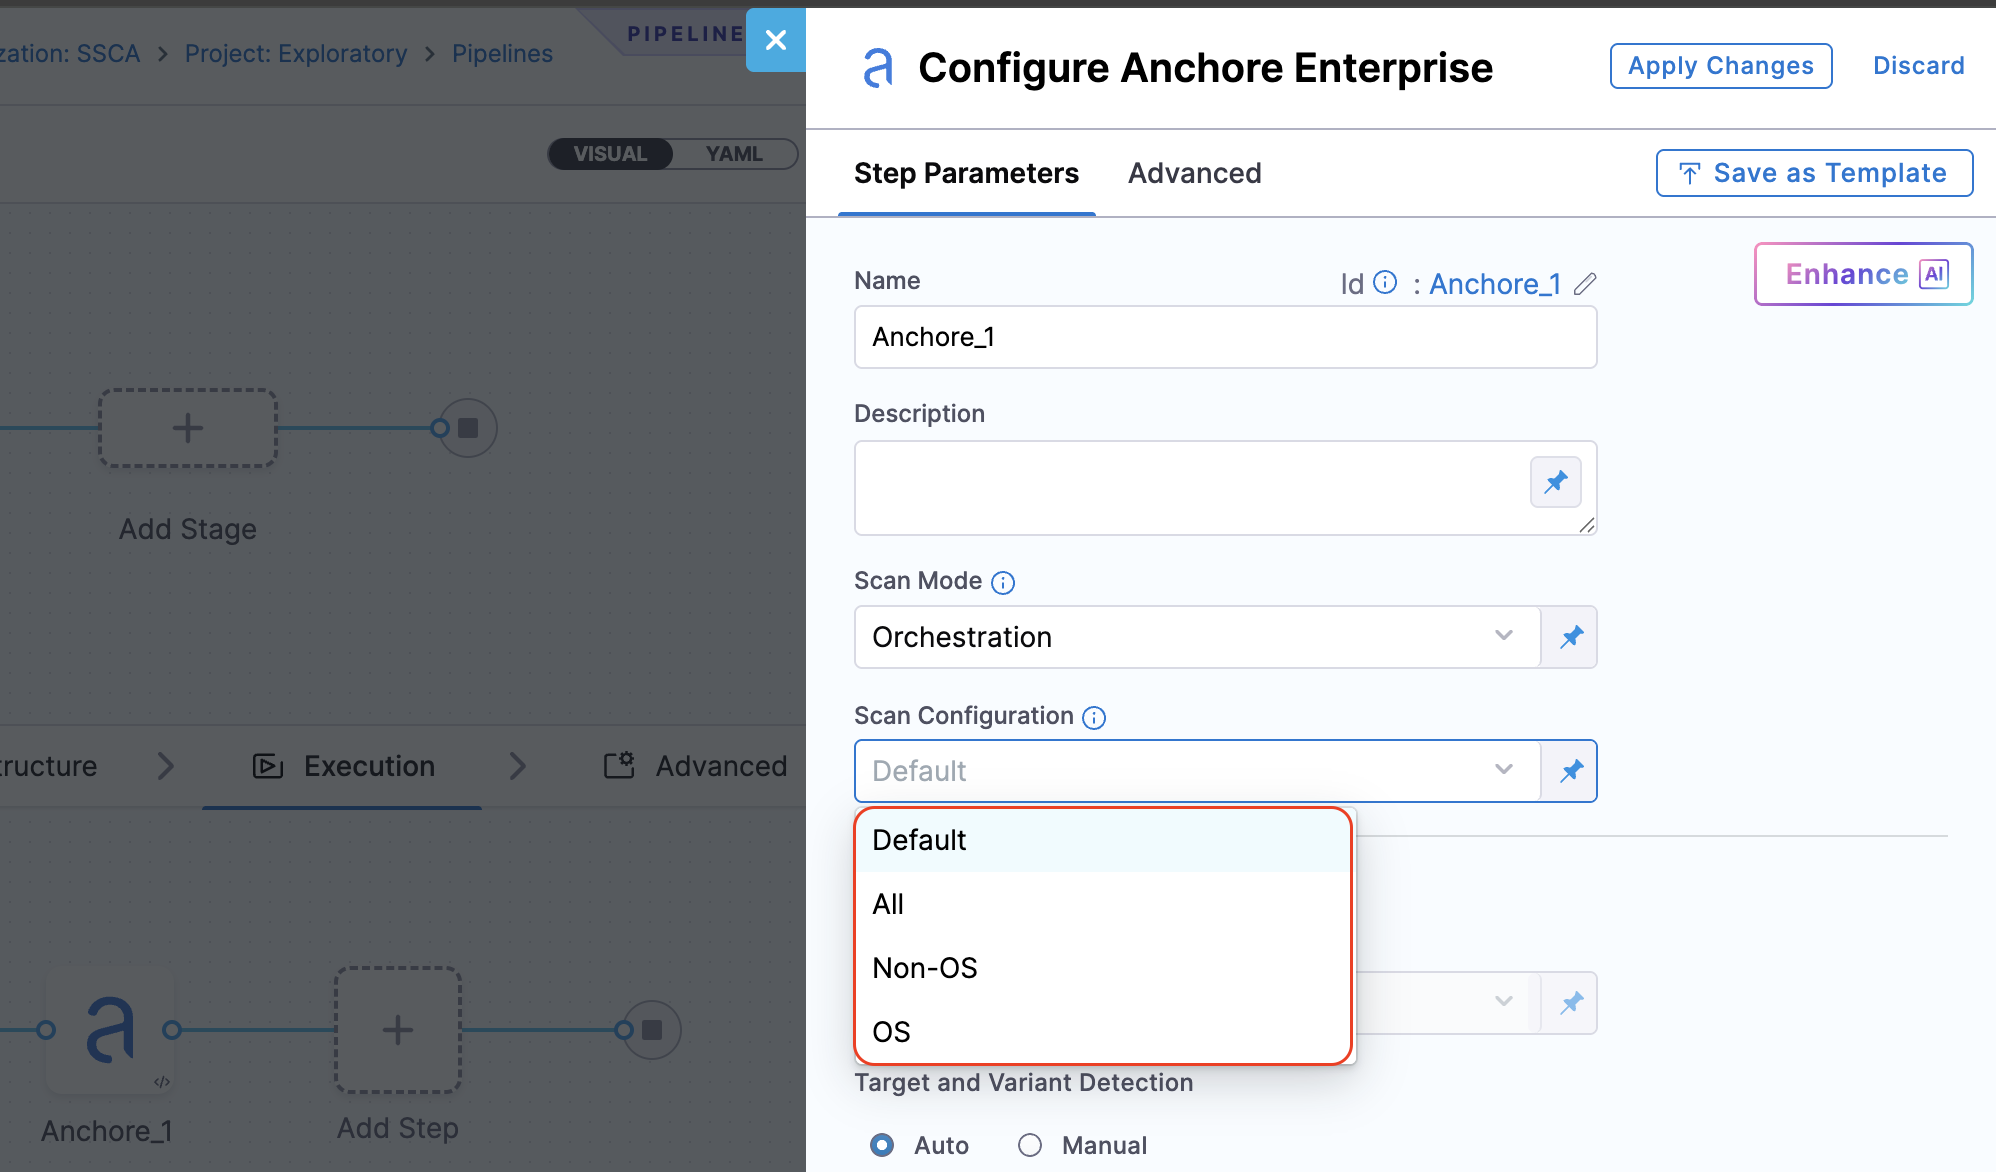Click the Scan Configuration info icon
Viewport: 1996px width, 1172px height.
point(1094,718)
